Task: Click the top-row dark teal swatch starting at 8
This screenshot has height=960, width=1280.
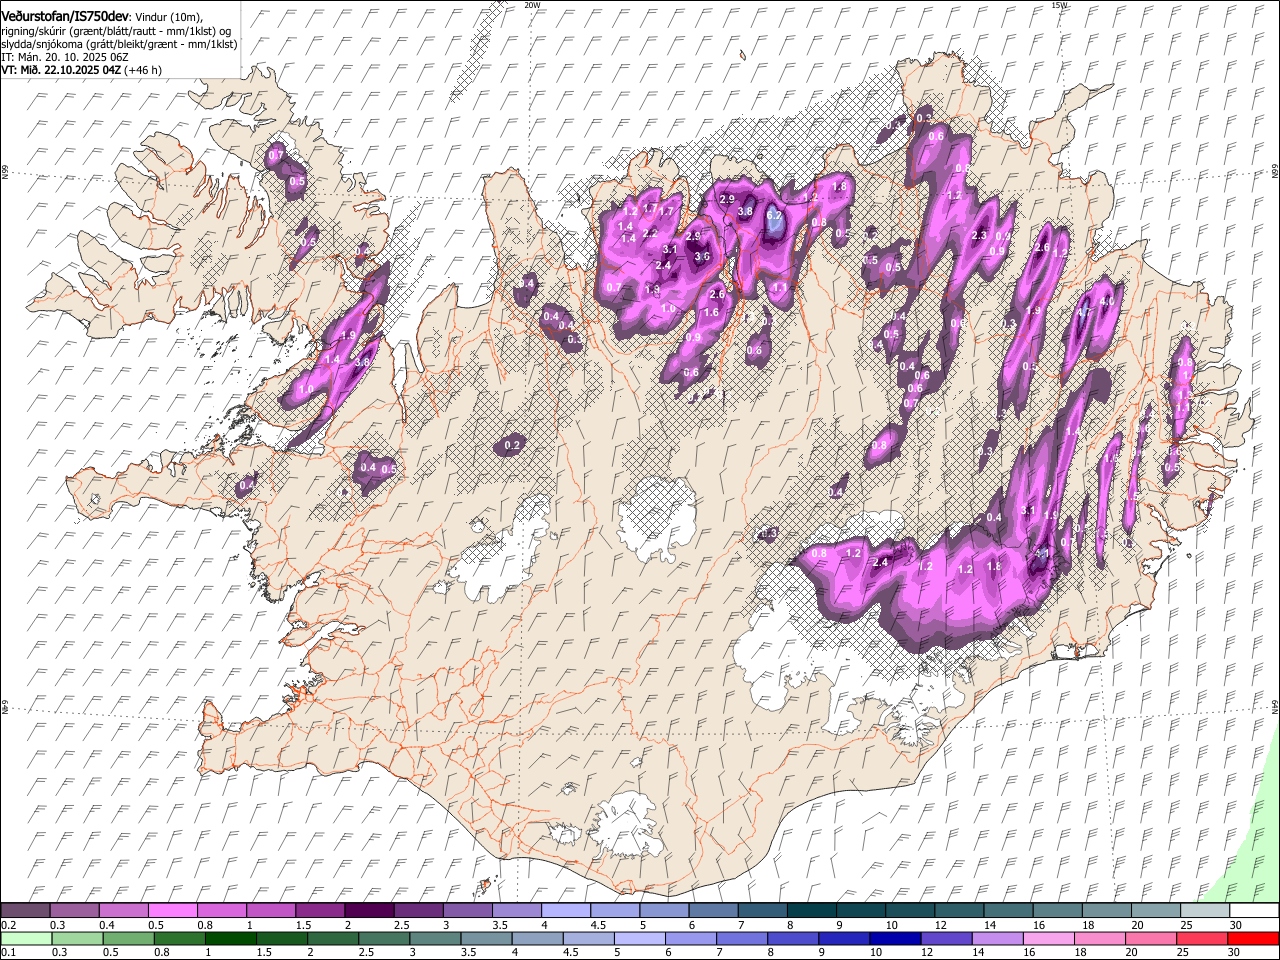Action: click(x=811, y=910)
